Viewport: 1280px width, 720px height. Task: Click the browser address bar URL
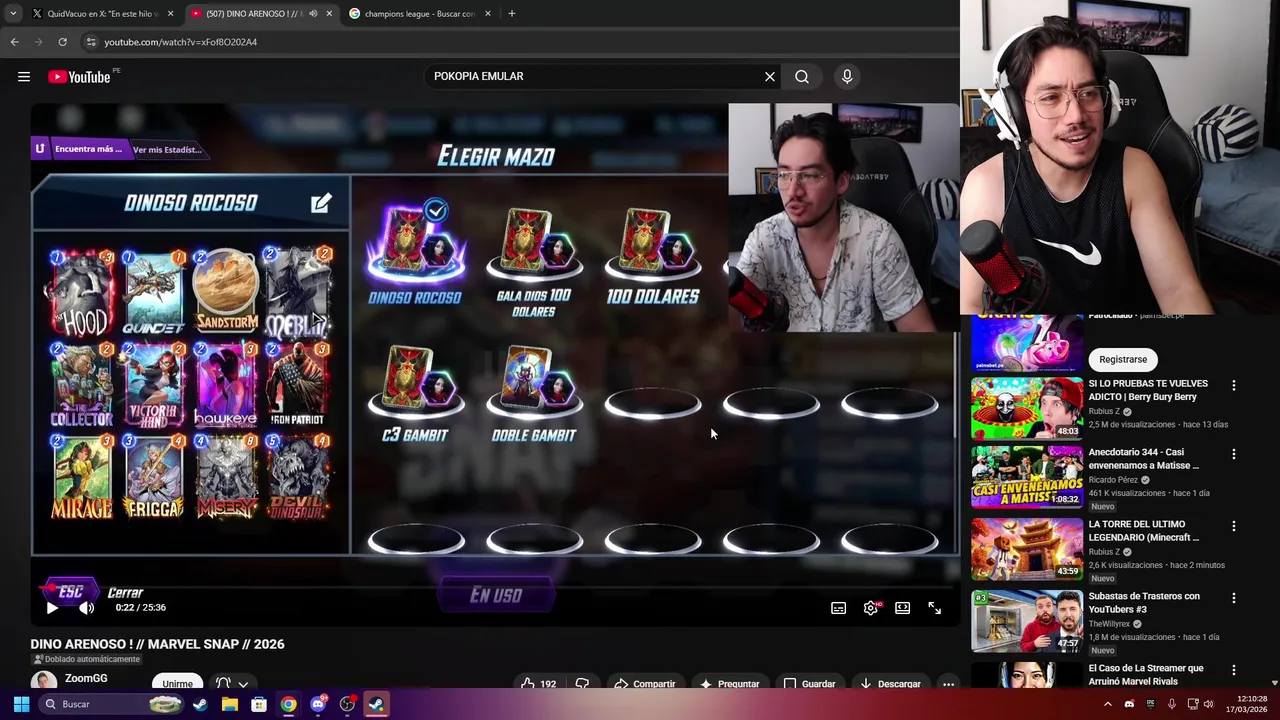(x=181, y=42)
